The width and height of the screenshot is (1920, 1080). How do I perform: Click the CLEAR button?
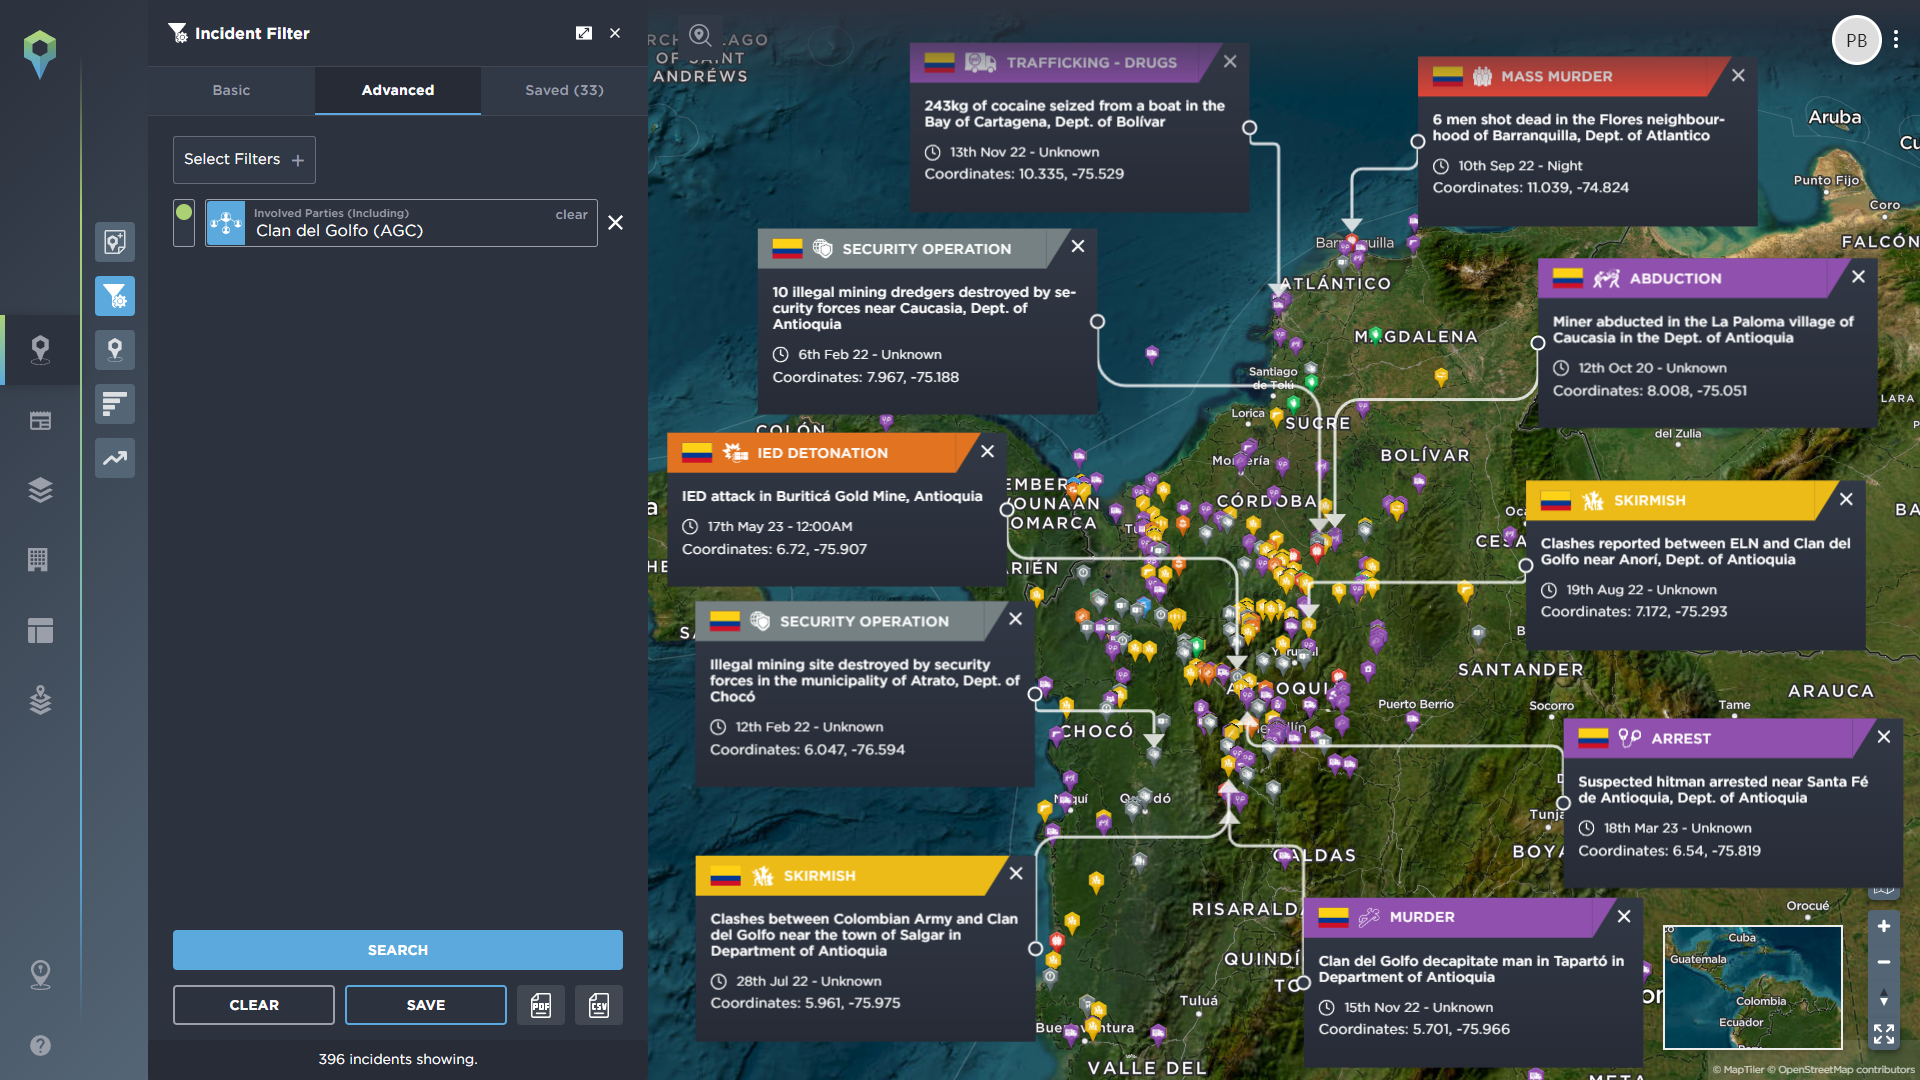[254, 1005]
